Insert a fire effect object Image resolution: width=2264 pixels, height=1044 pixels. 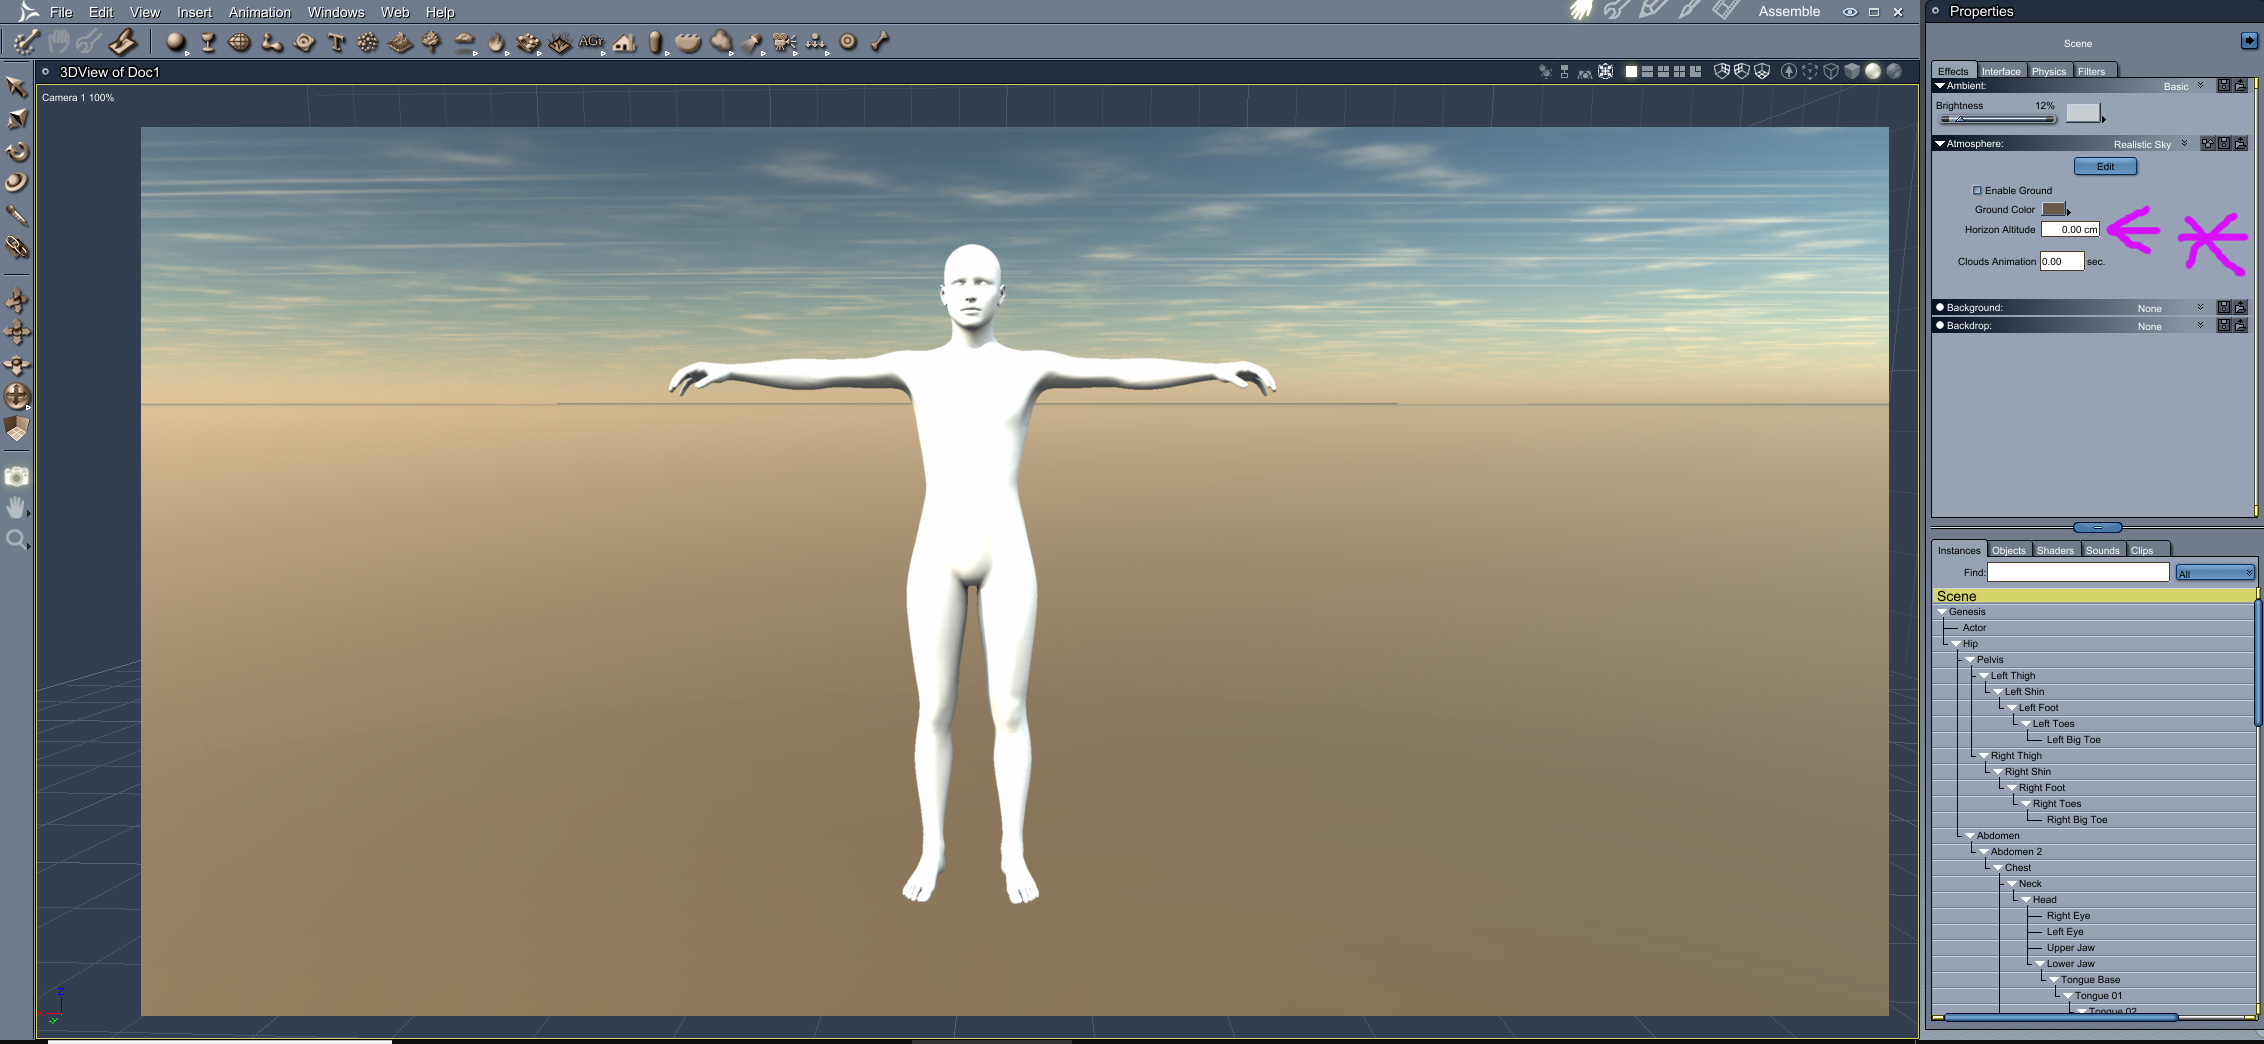[x=496, y=42]
